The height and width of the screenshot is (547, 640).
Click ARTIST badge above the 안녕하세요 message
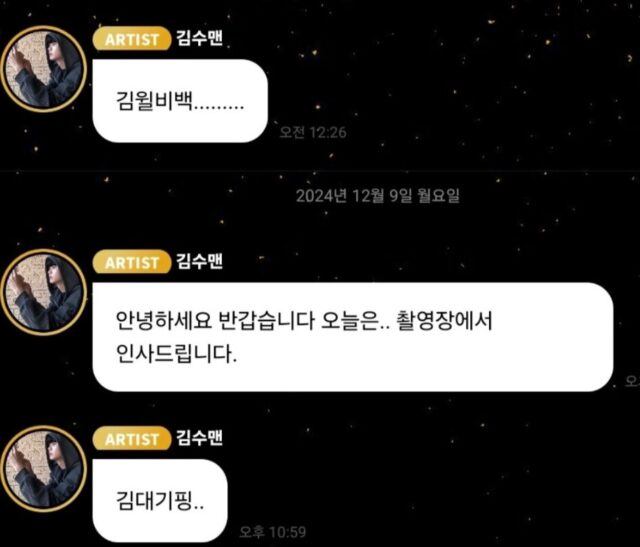click(132, 262)
